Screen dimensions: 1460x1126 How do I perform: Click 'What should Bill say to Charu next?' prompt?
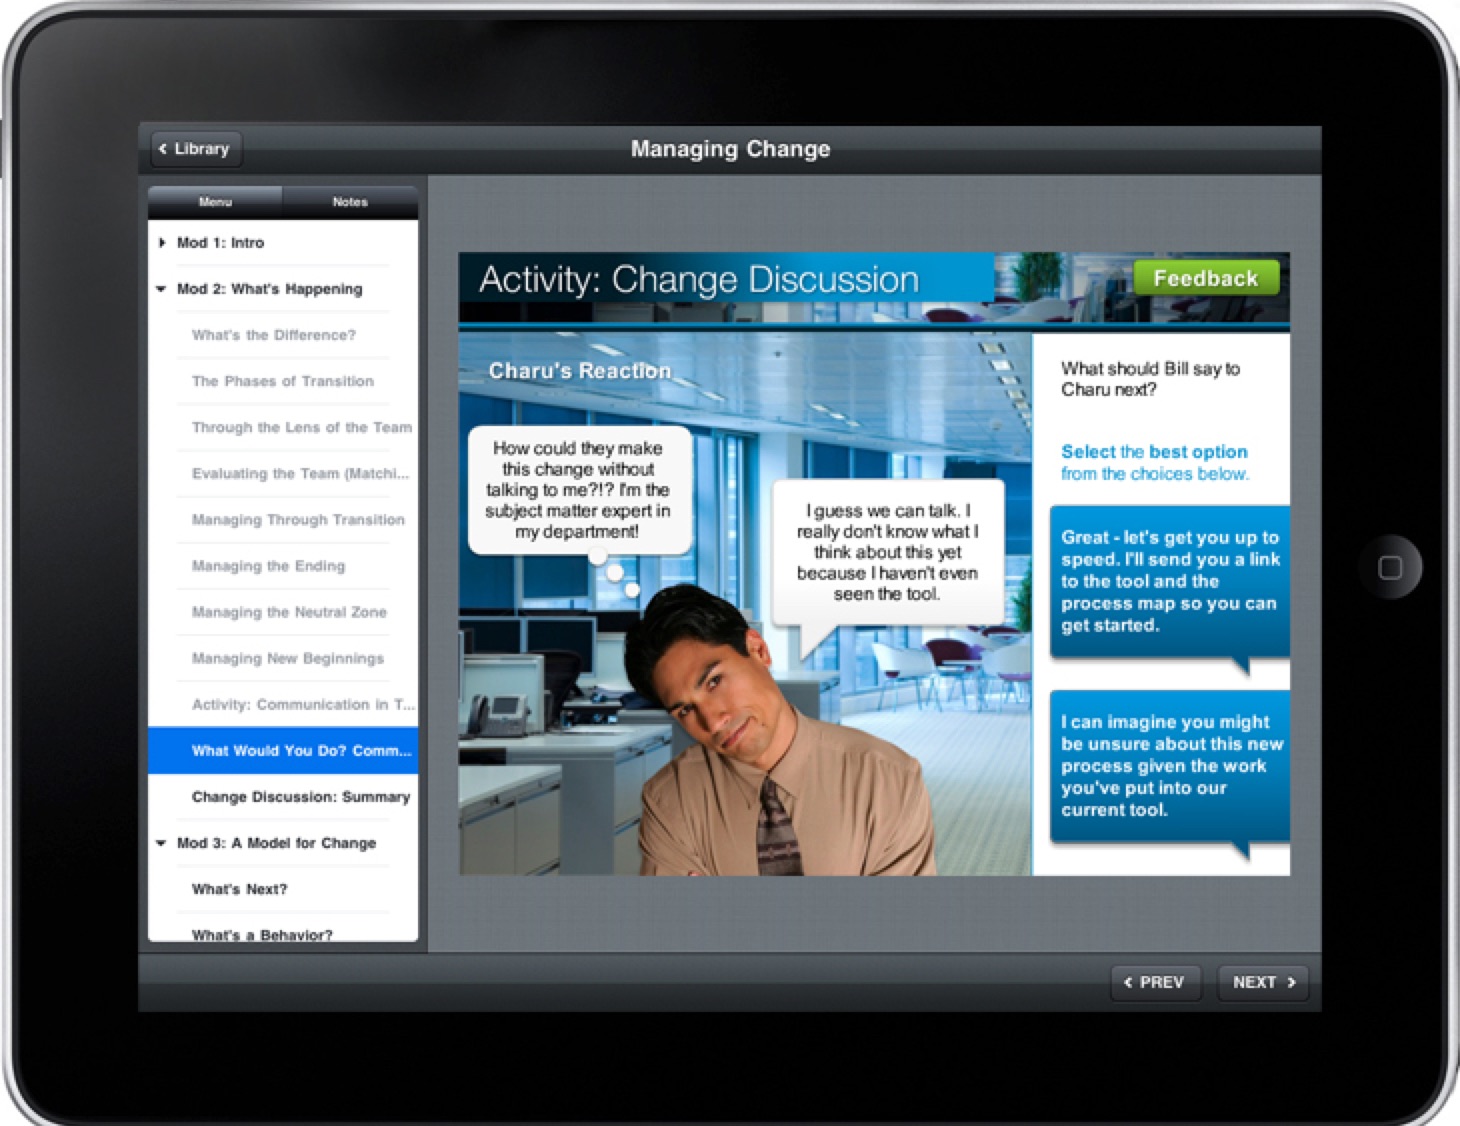point(1150,379)
